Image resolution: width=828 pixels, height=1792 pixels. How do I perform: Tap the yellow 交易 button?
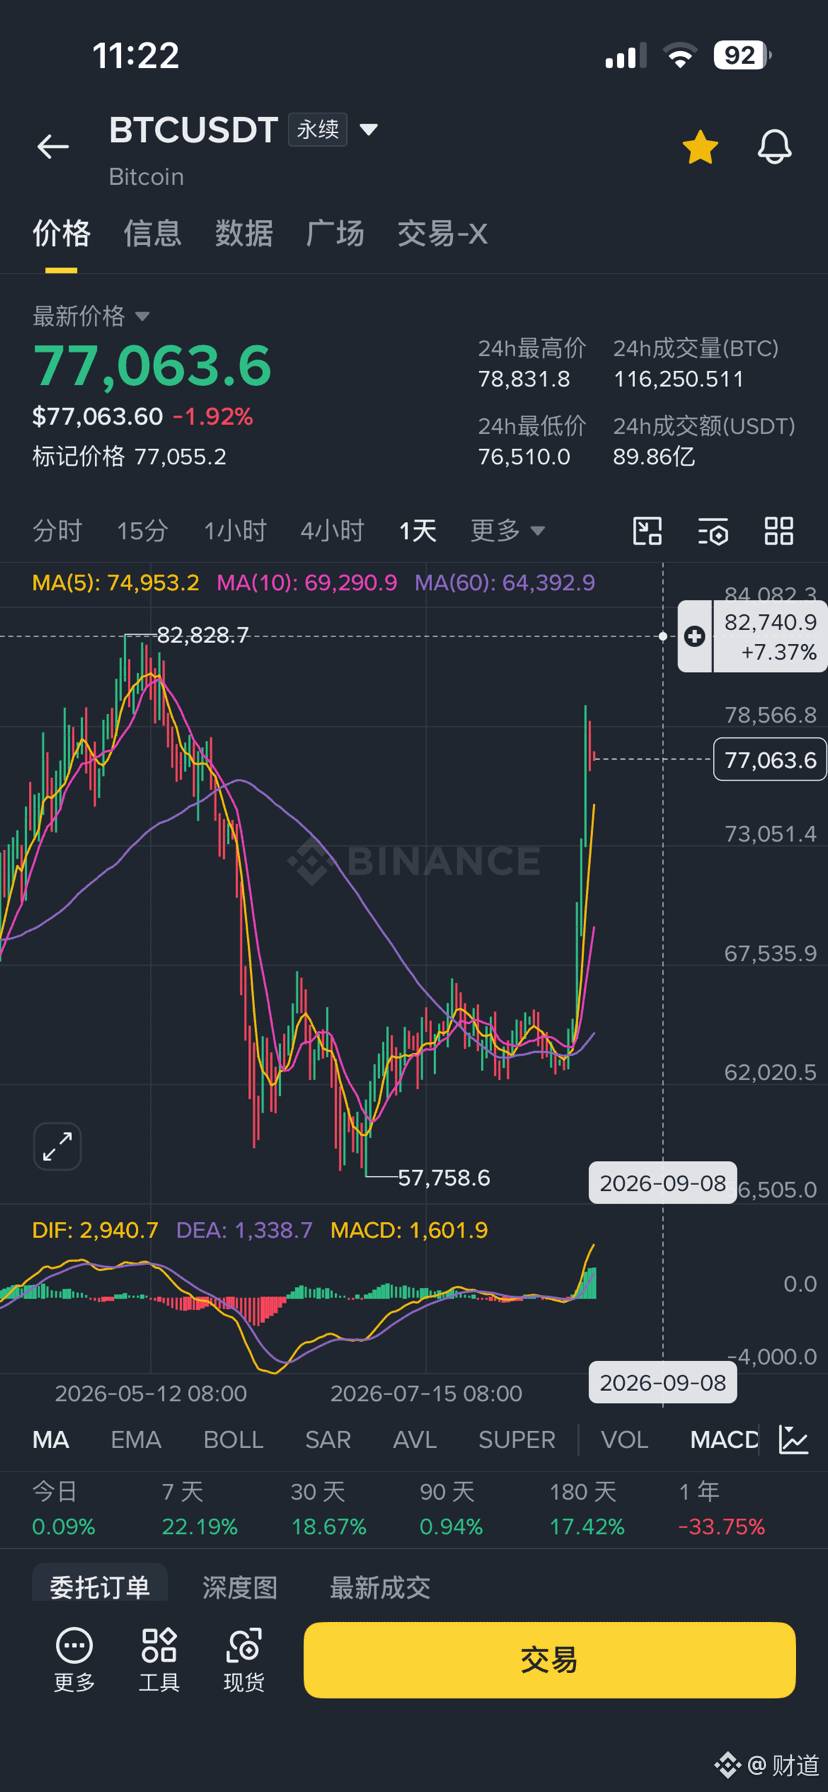click(549, 1660)
